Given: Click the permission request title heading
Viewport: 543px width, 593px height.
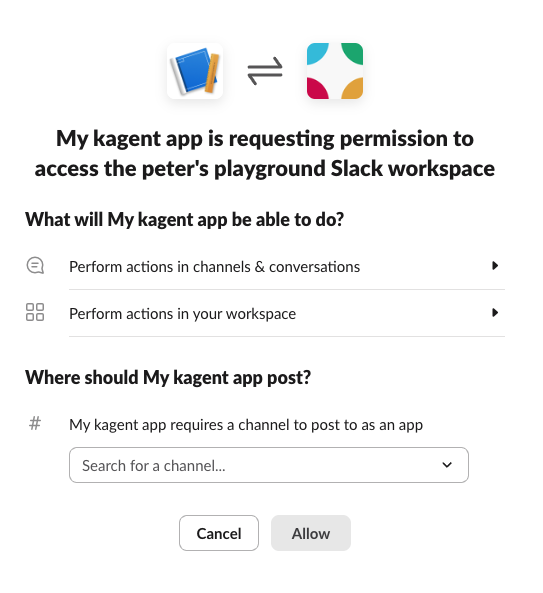Looking at the screenshot, I should tap(265, 153).
